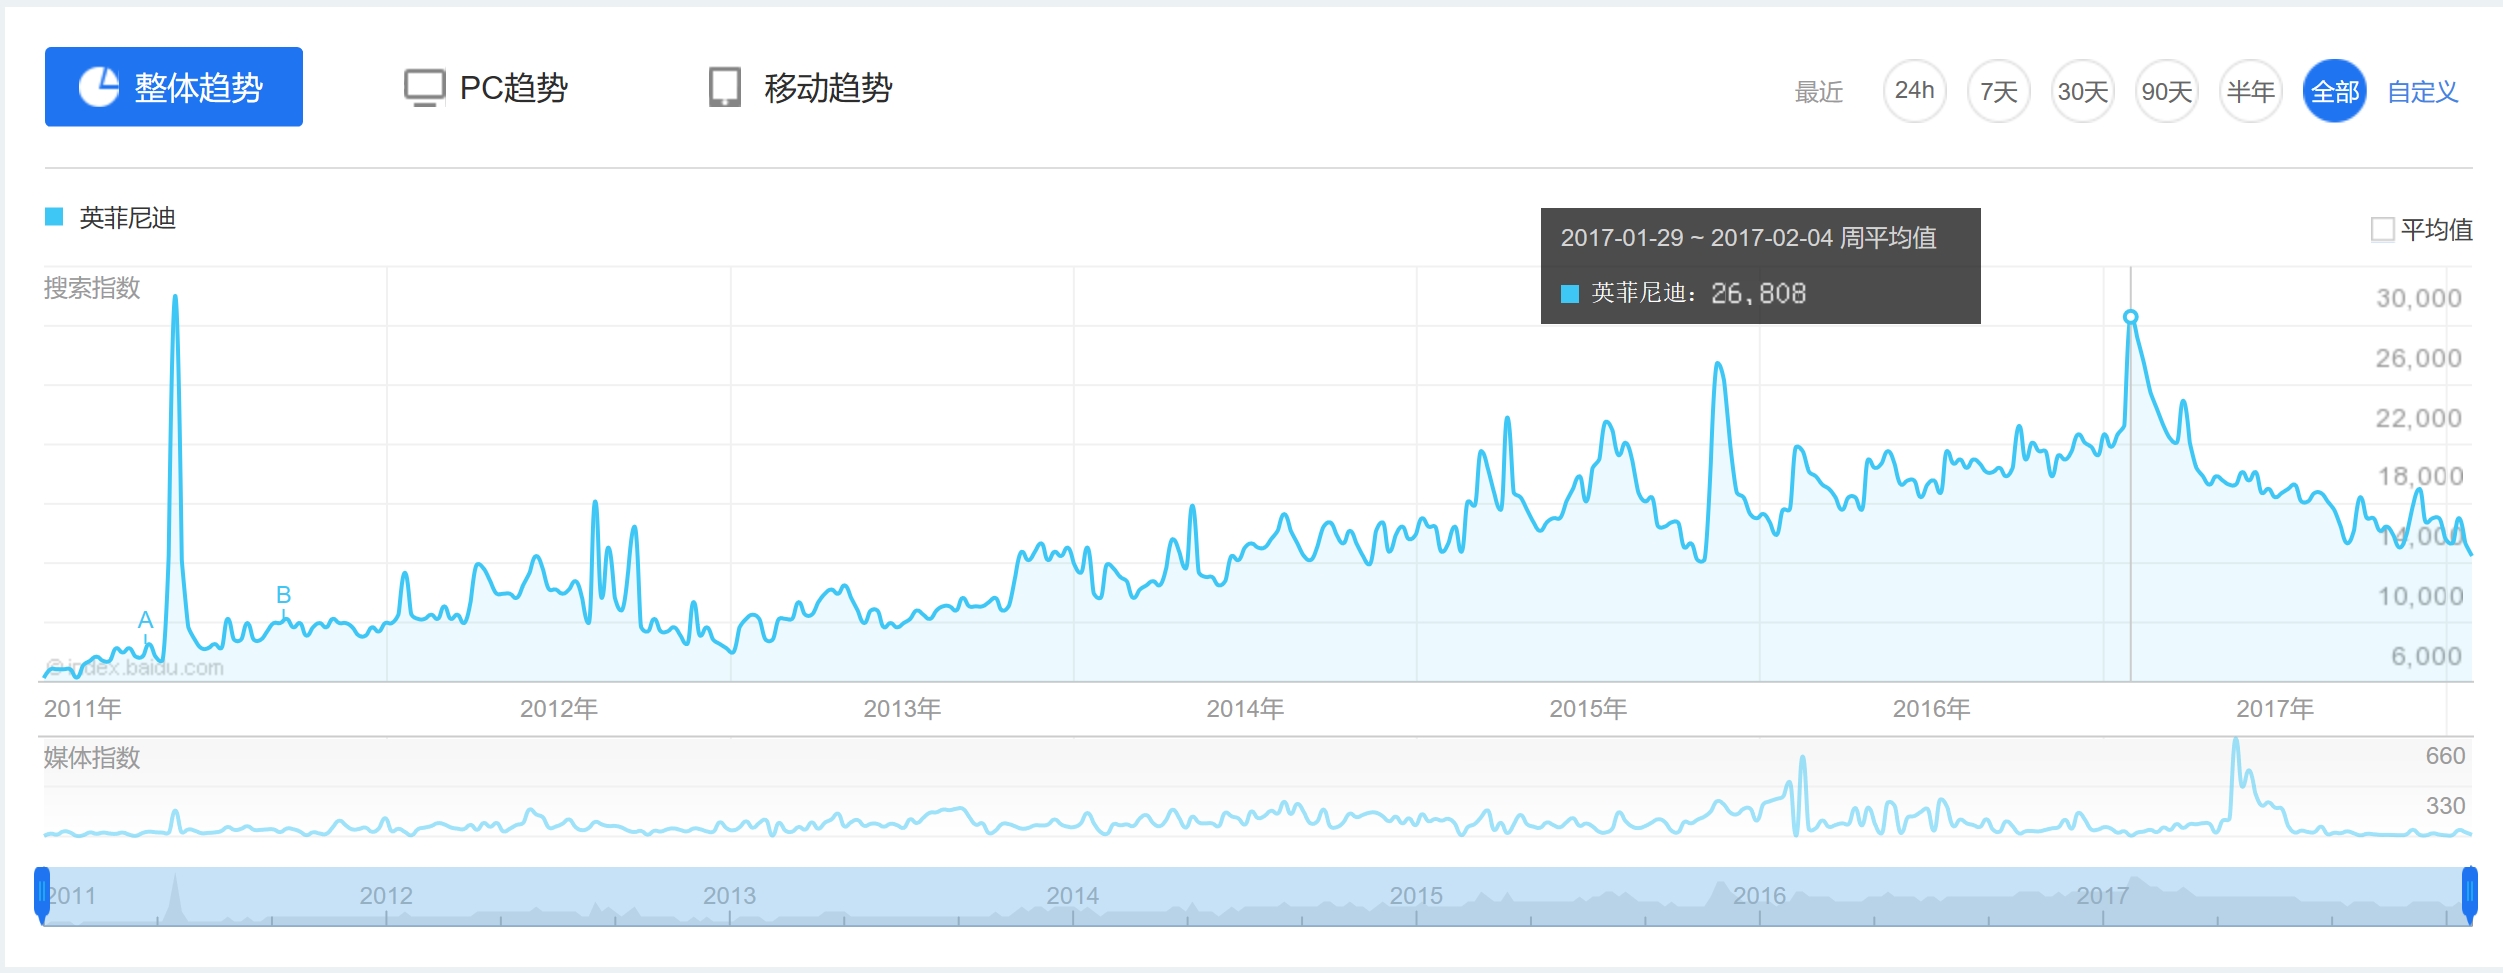Select the 7天 time range
Viewport: 2503px width, 973px height.
pyautogui.click(x=1998, y=91)
